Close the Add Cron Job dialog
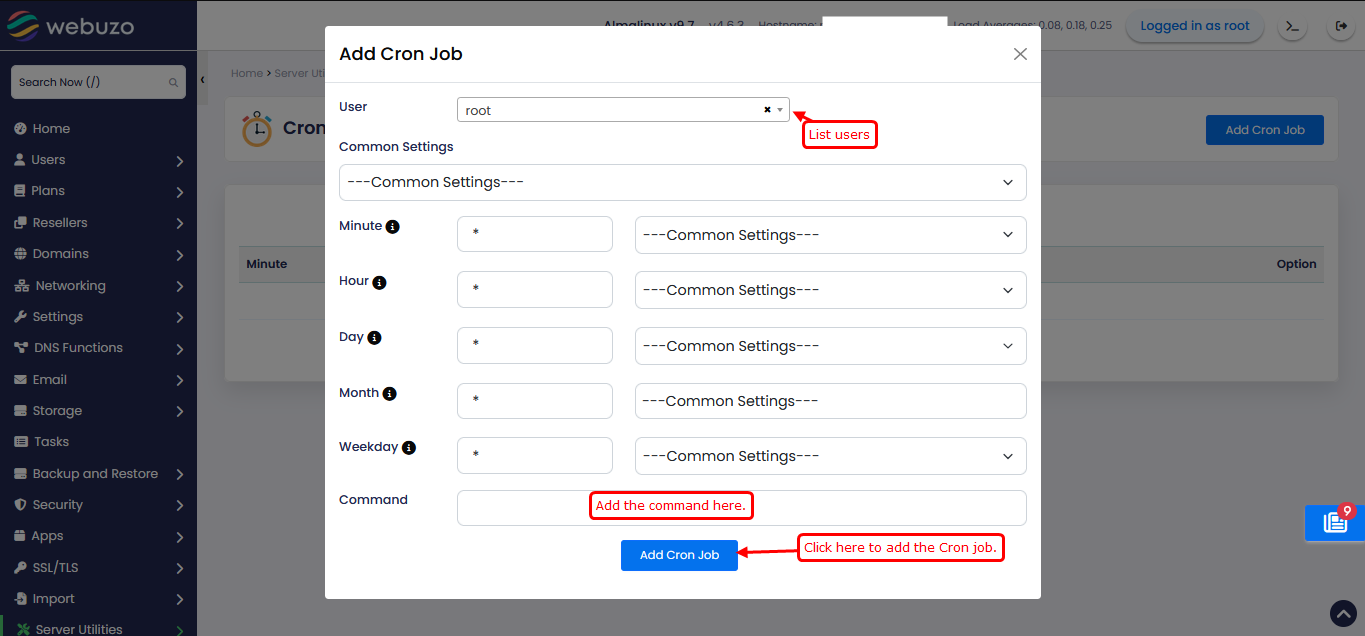The width and height of the screenshot is (1365, 636). coord(1020,54)
